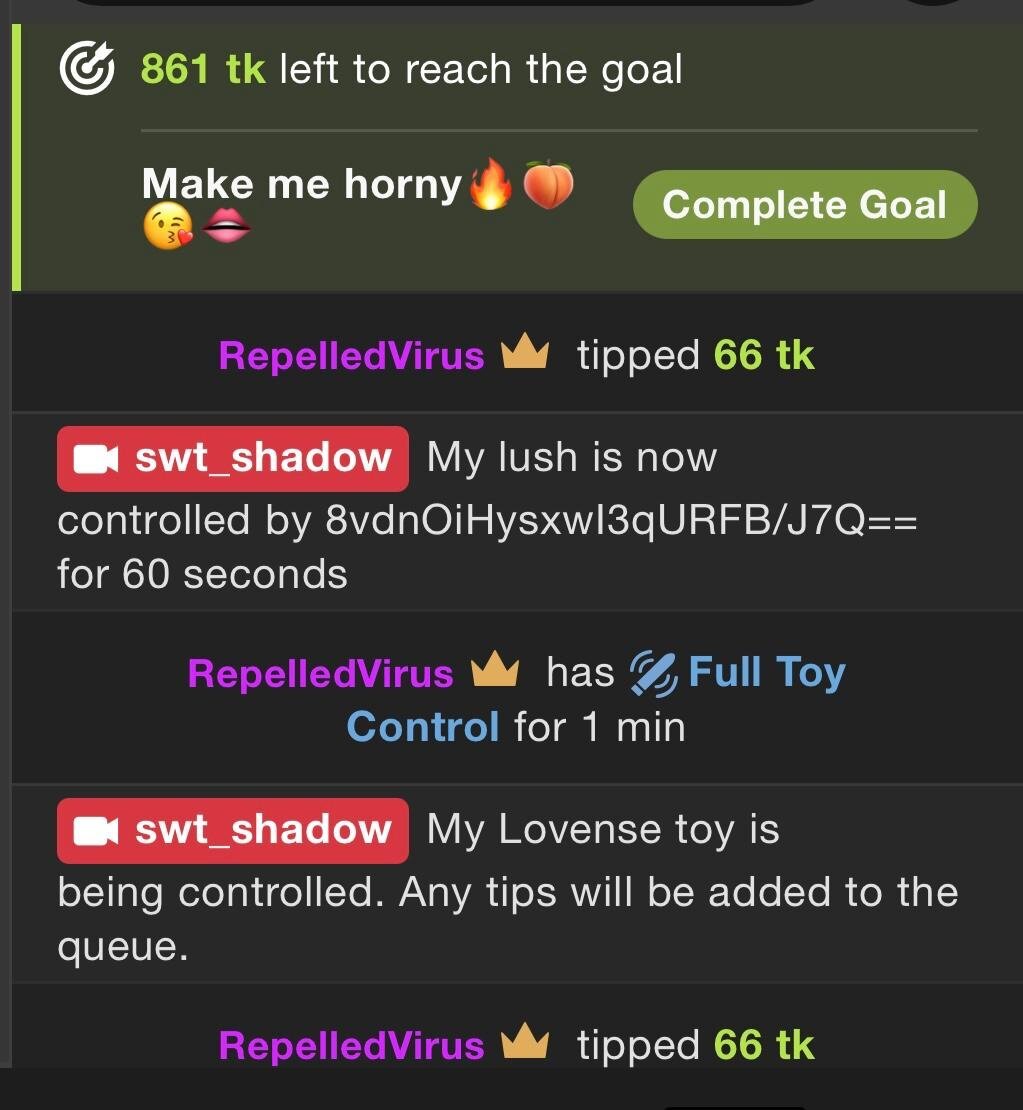Select the 'Make me horny' goal text
Image resolution: width=1023 pixels, height=1110 pixels.
tap(302, 184)
